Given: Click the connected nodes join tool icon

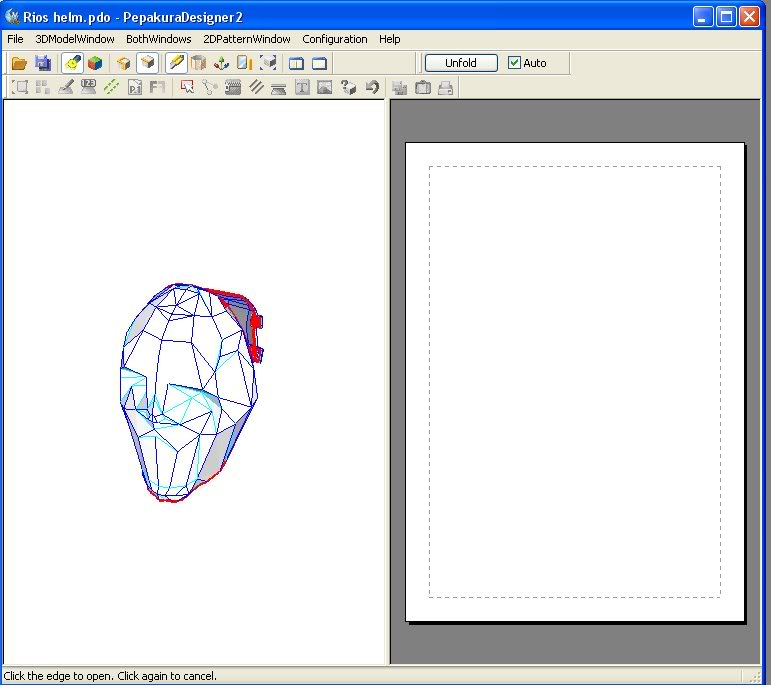Looking at the screenshot, I should point(210,88).
